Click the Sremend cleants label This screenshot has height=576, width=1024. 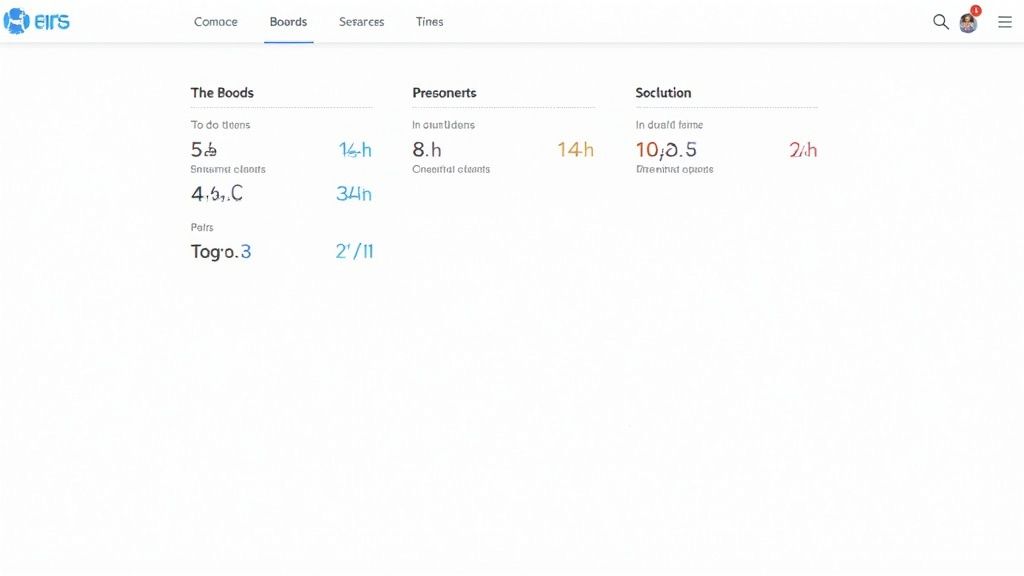click(228, 169)
